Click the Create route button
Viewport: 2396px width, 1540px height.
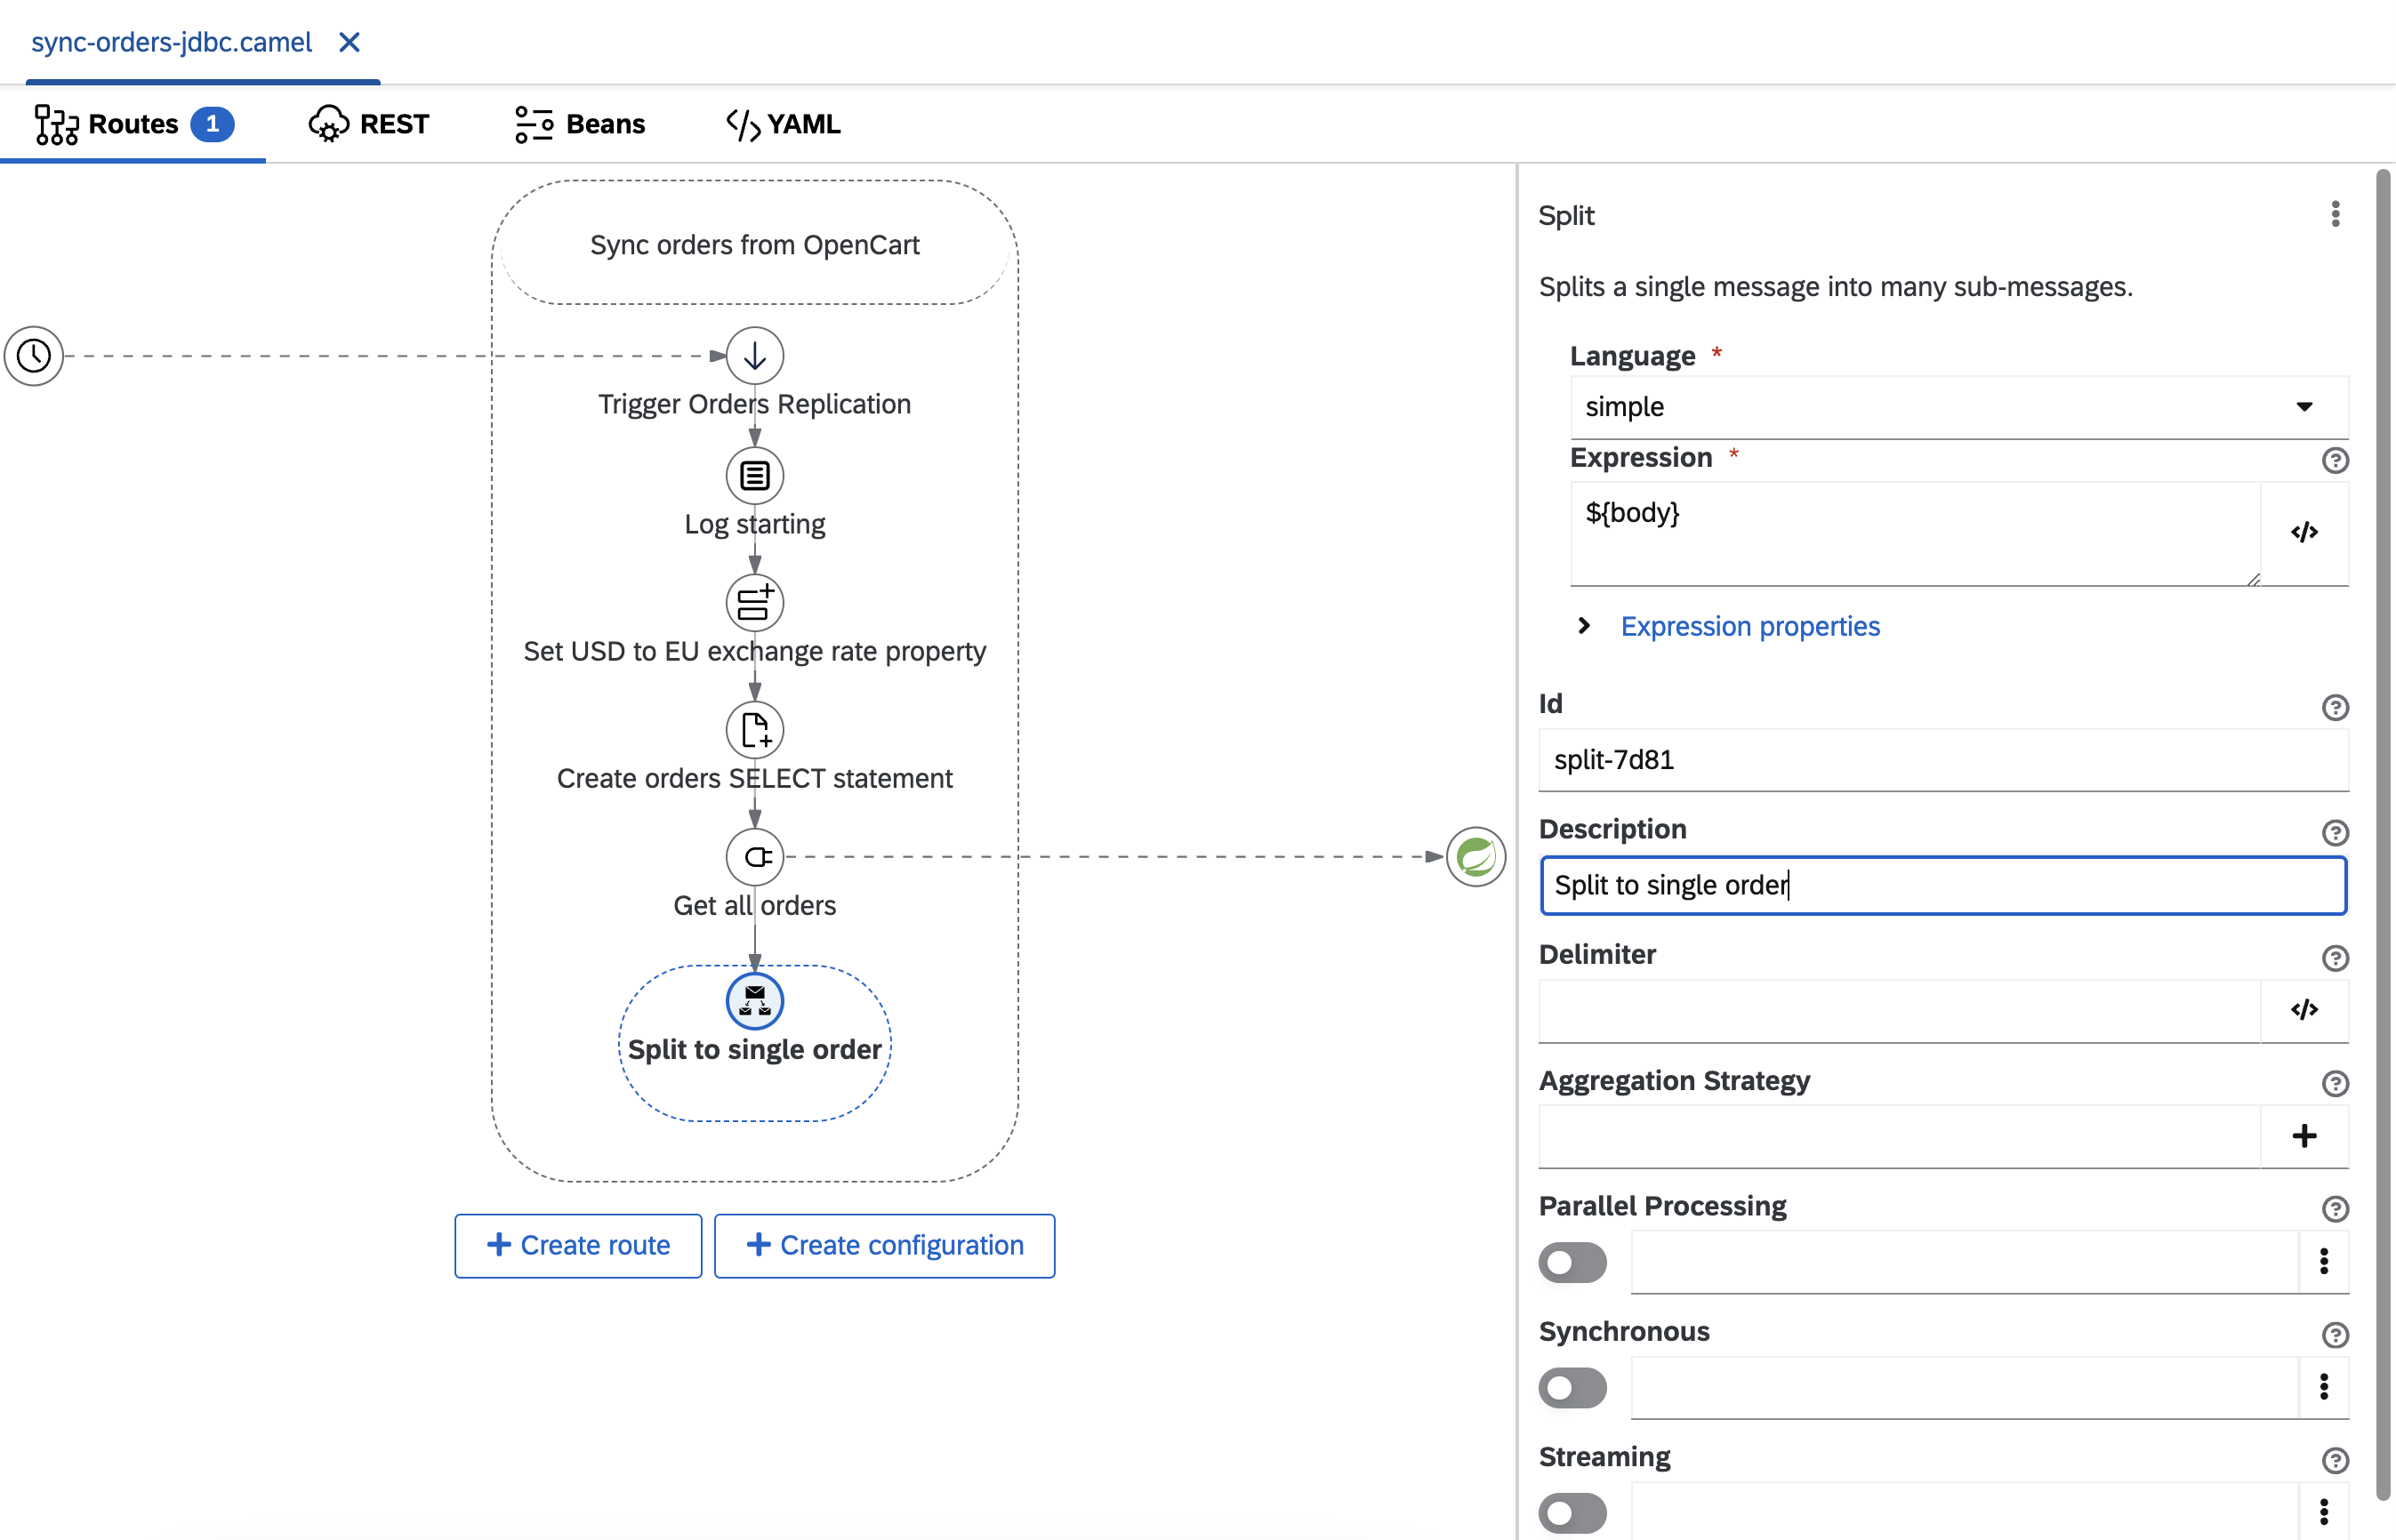[578, 1245]
